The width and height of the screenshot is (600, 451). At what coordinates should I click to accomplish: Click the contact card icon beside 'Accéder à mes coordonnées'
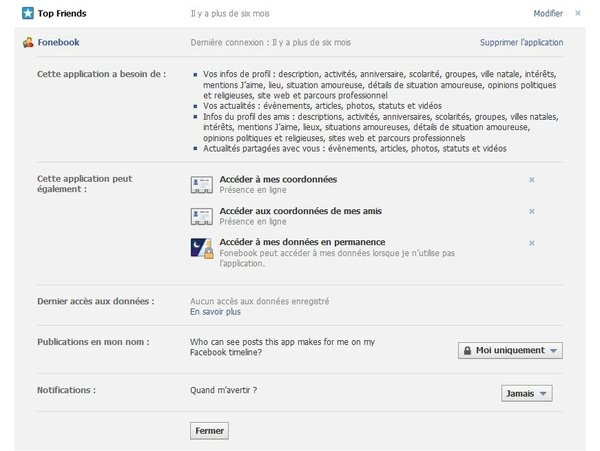[x=202, y=185]
